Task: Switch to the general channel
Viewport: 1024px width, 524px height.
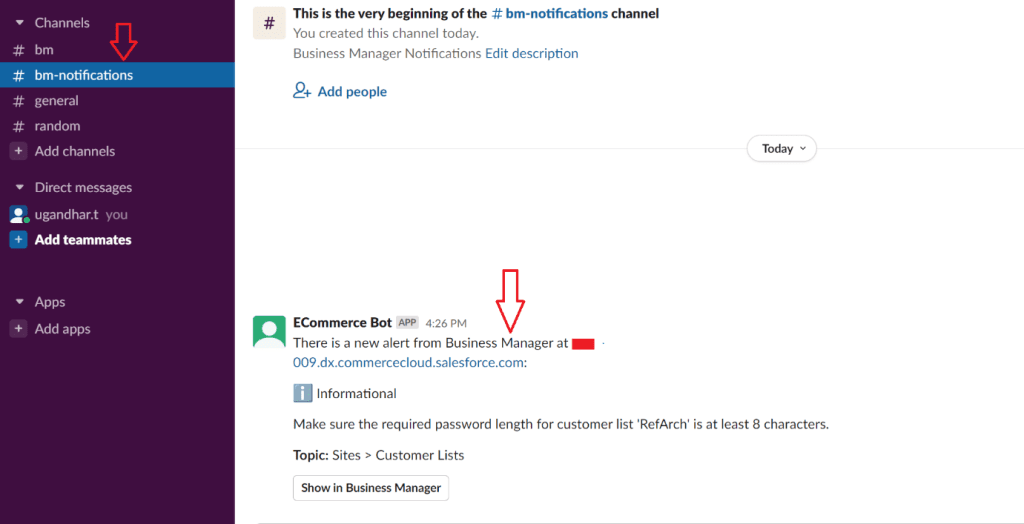Action: pyautogui.click(x=56, y=101)
